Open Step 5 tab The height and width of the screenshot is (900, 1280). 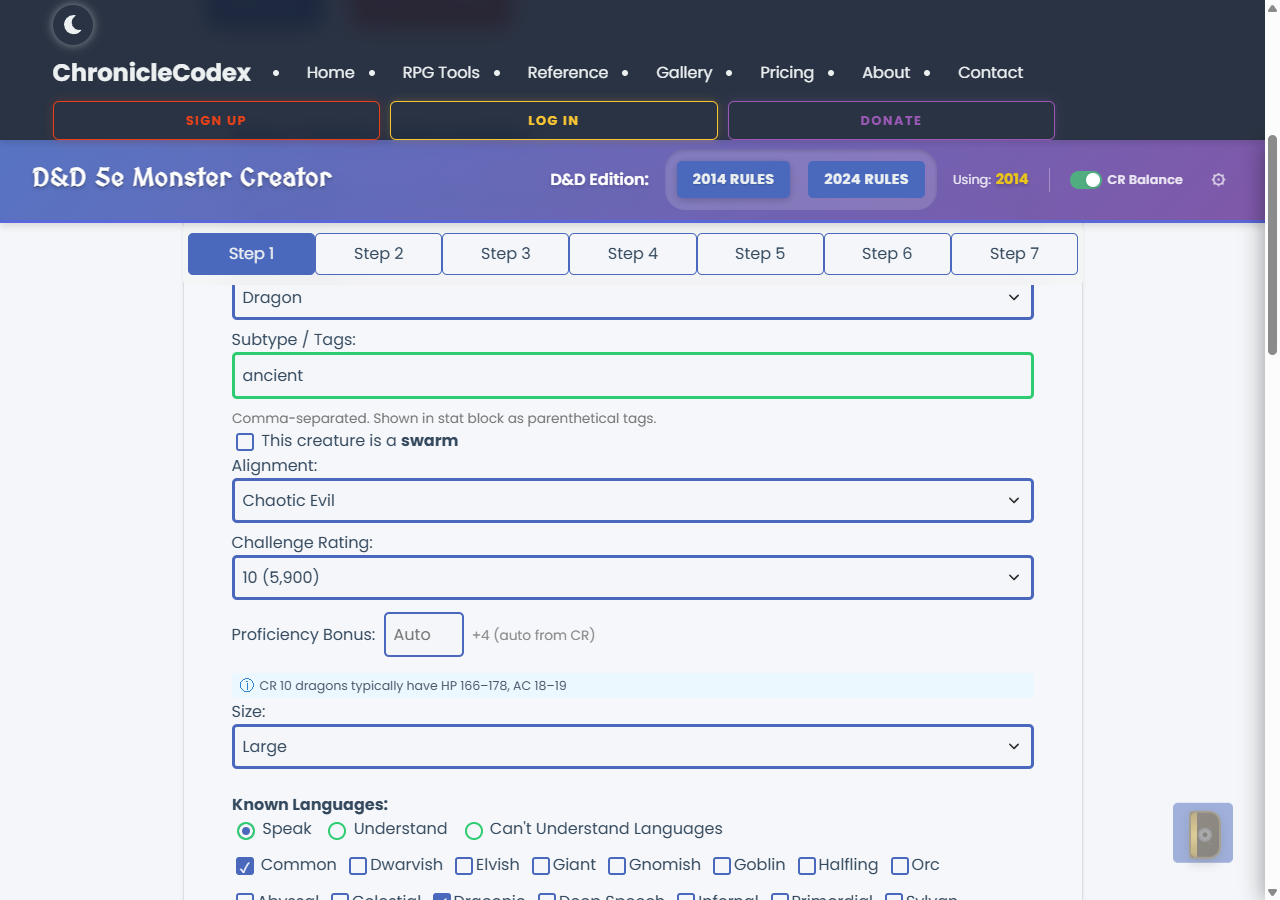pos(760,254)
